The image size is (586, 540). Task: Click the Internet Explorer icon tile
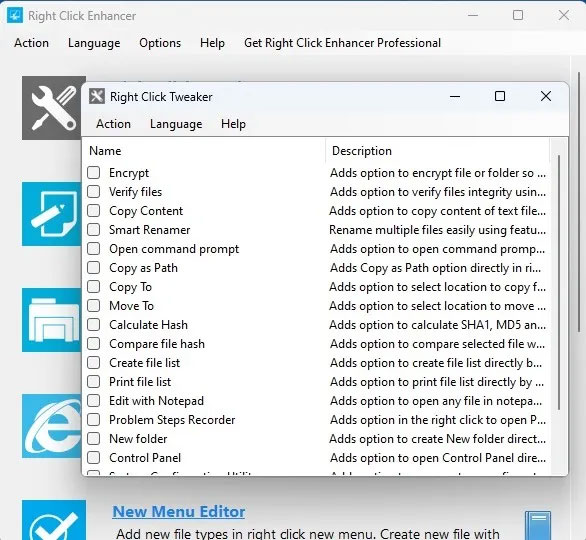click(52, 426)
